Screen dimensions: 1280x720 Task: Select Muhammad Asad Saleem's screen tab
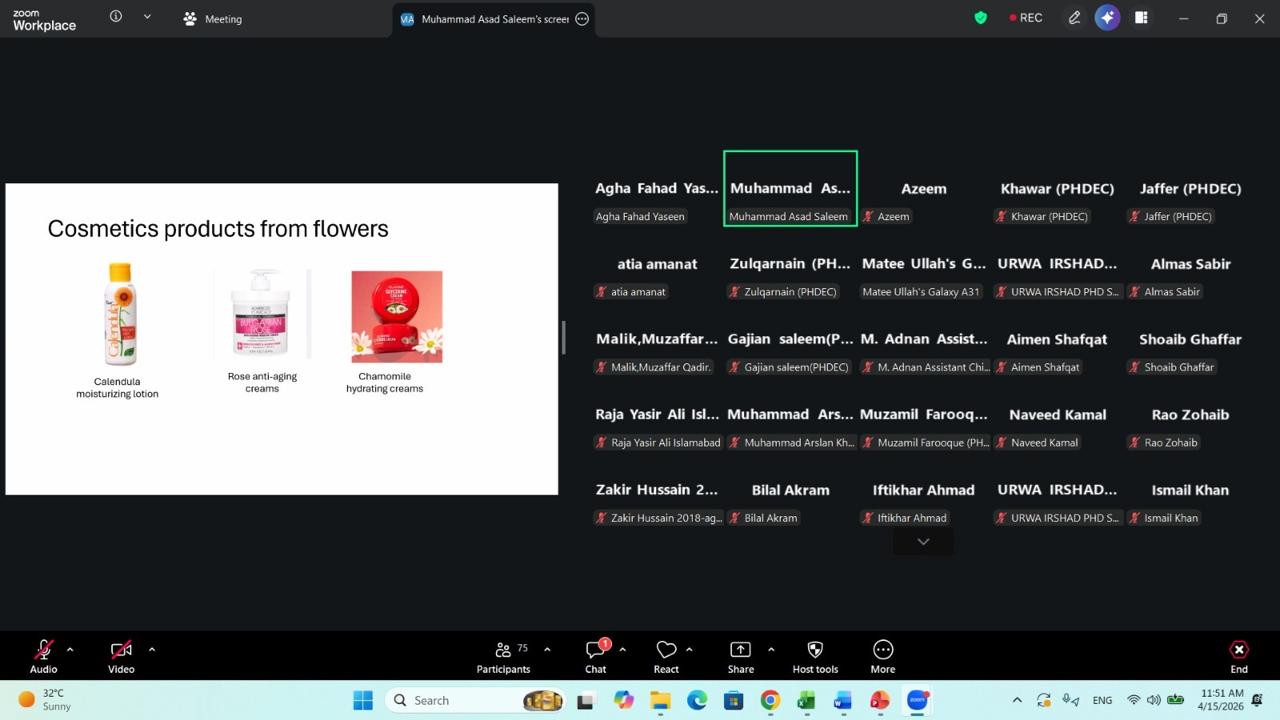485,19
